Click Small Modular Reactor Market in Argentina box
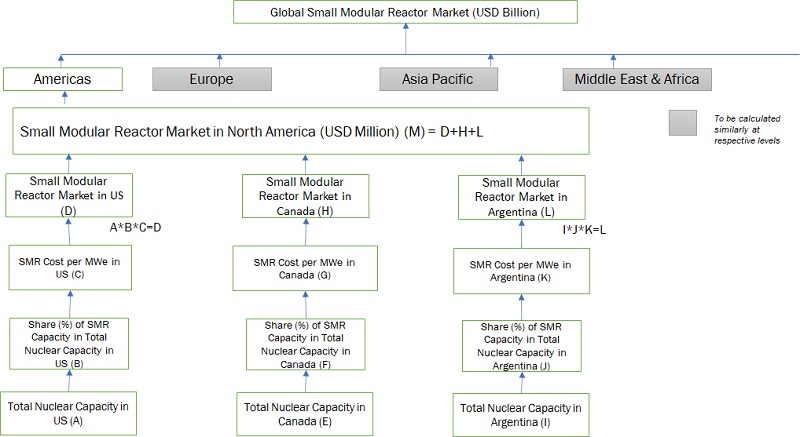Viewport: 800px width, 437px height. click(x=521, y=197)
